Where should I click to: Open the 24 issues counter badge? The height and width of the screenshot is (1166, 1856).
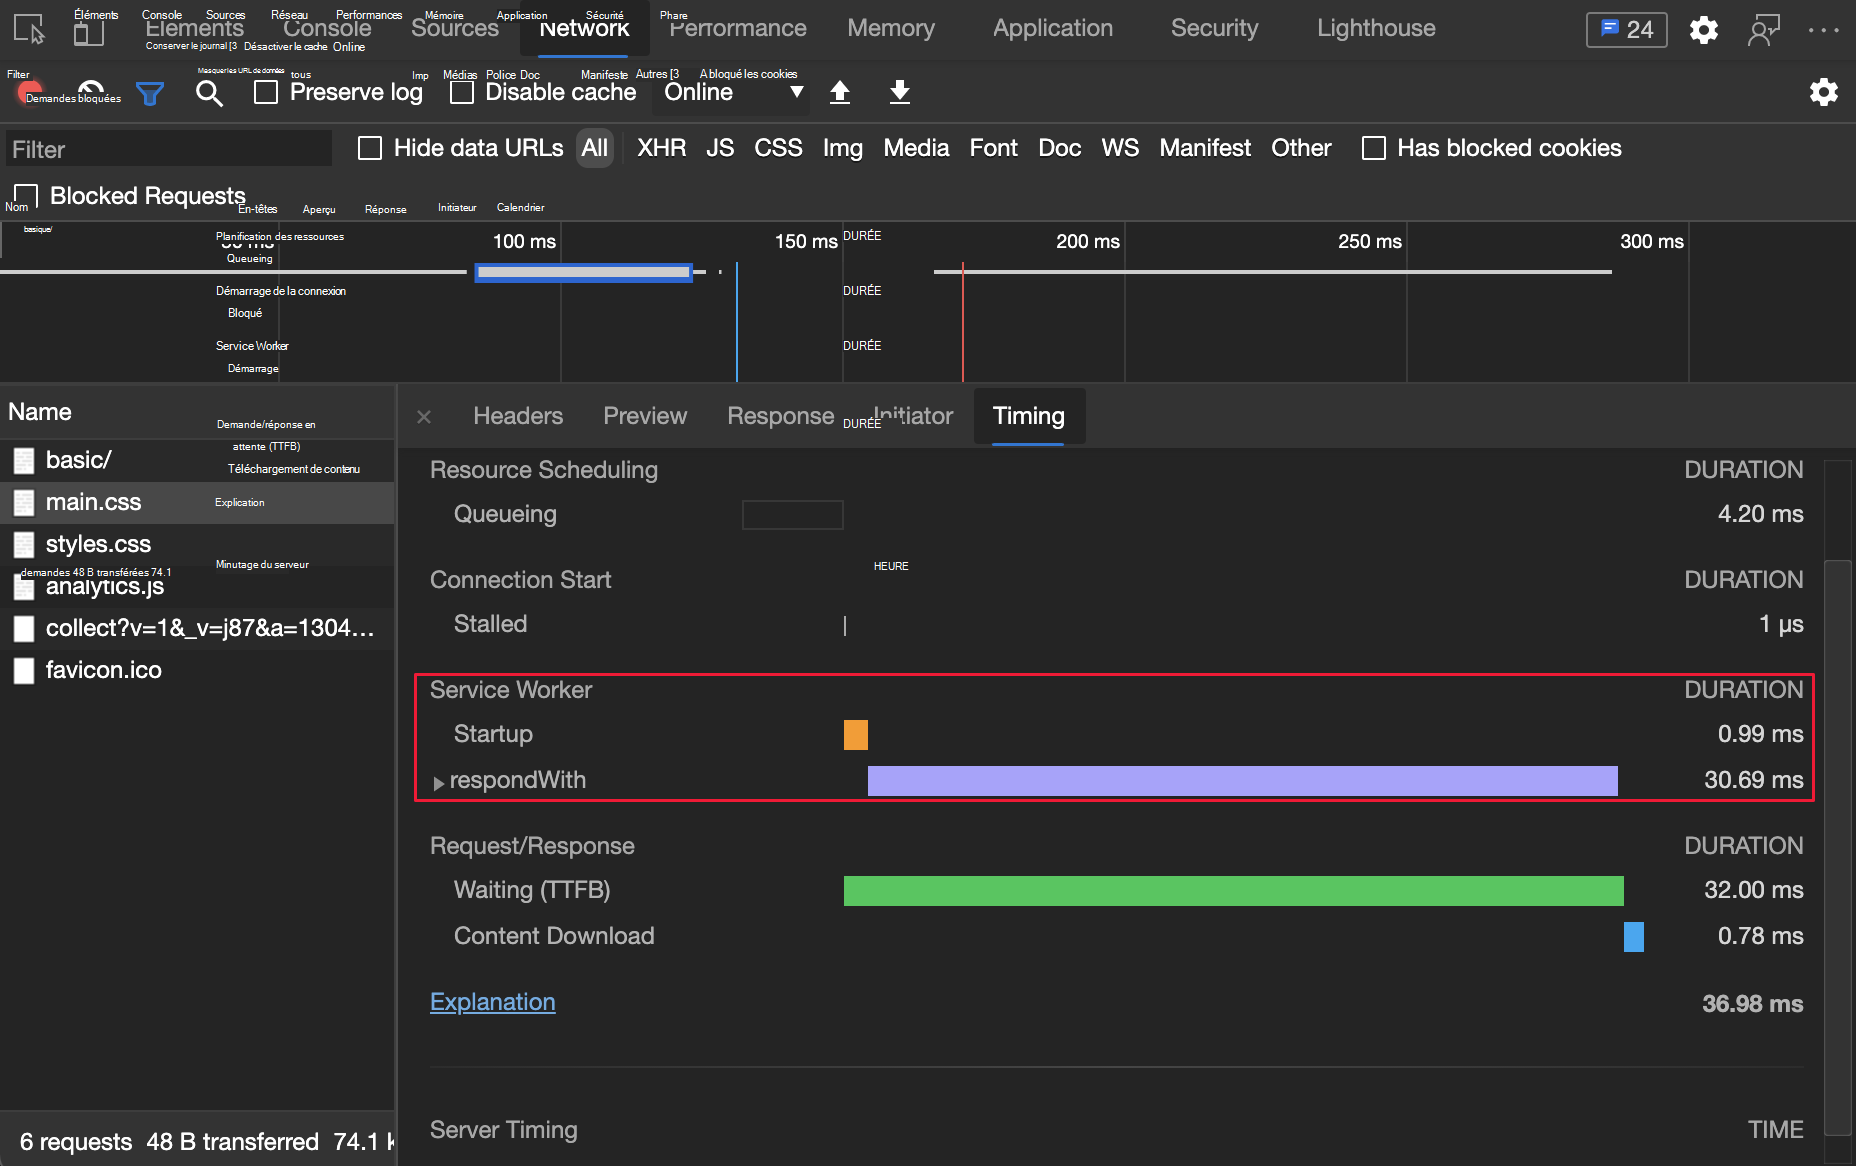pos(1626,29)
